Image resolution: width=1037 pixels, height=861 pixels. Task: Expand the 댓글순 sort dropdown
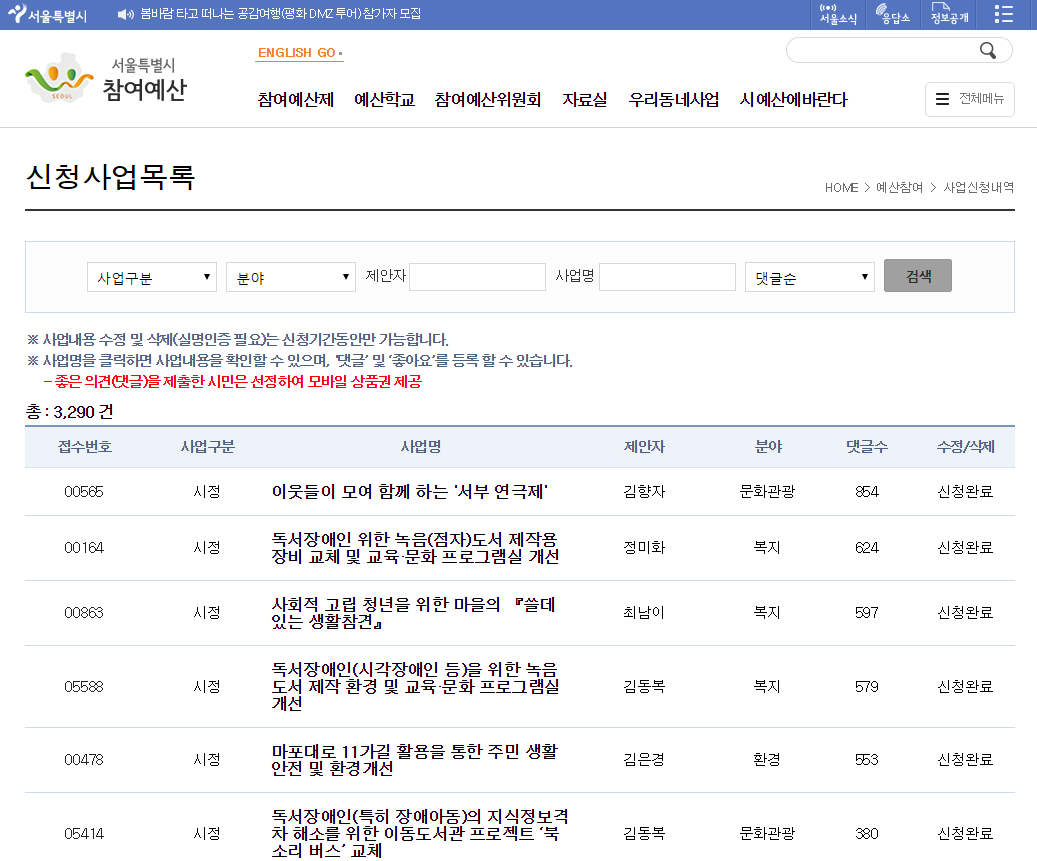coord(809,277)
